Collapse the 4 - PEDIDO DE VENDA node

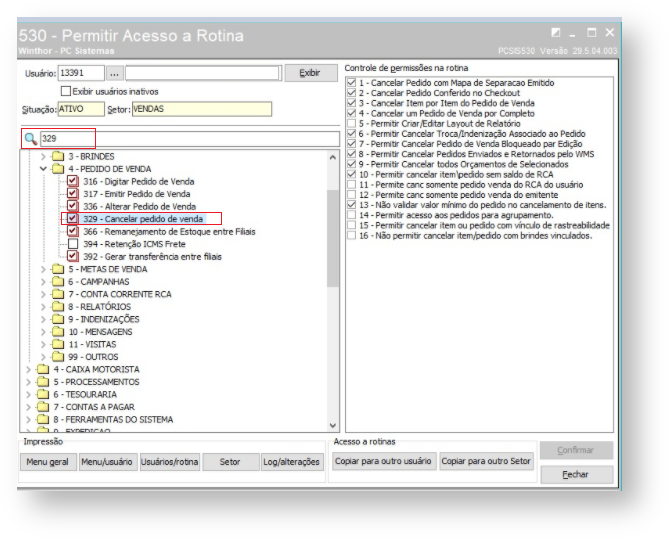[43, 169]
